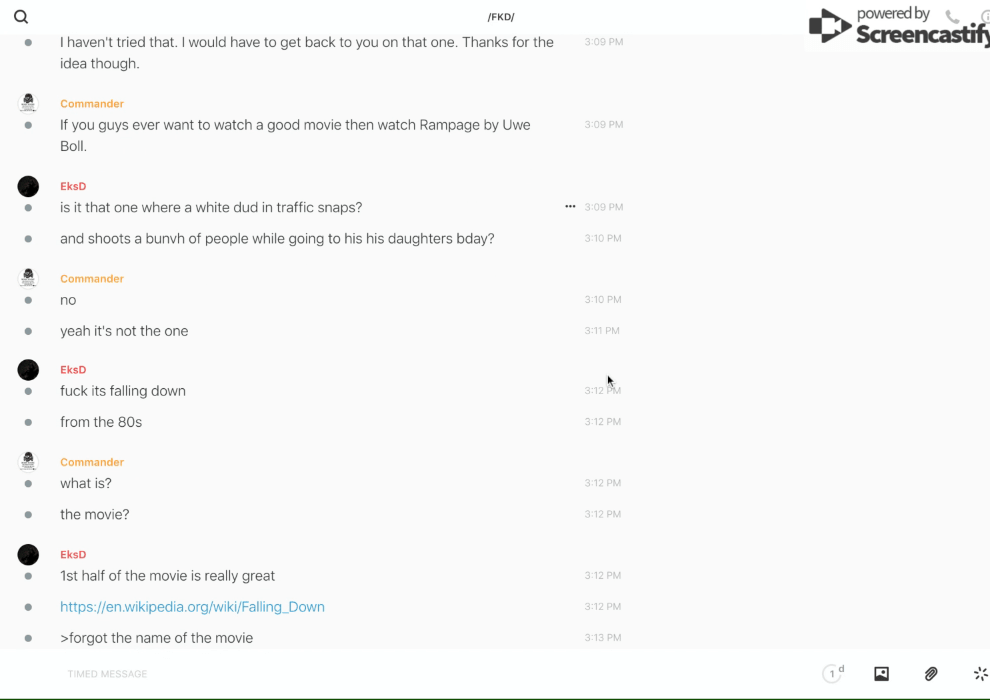
Task: Open search with the magnifier icon
Action: [21, 17]
